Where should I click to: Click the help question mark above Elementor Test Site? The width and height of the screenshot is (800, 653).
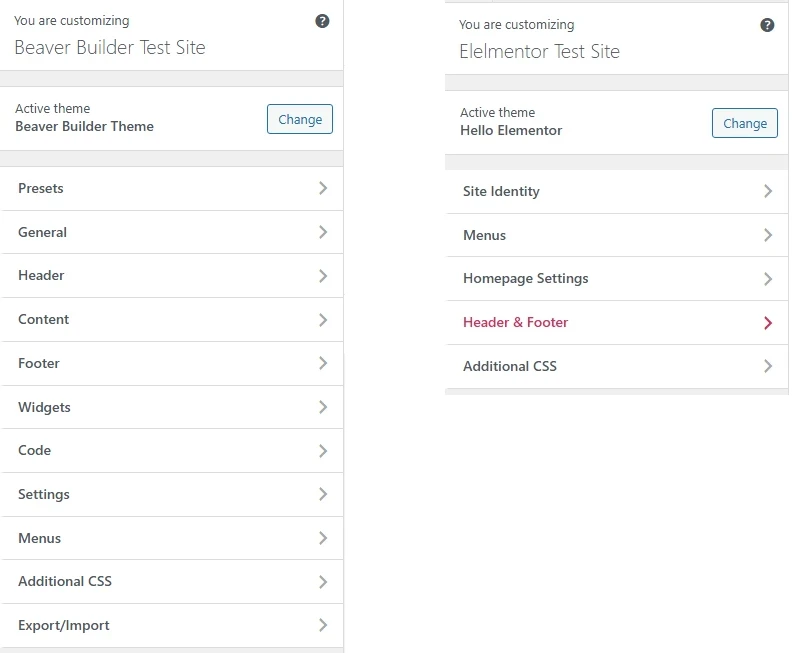coord(768,24)
